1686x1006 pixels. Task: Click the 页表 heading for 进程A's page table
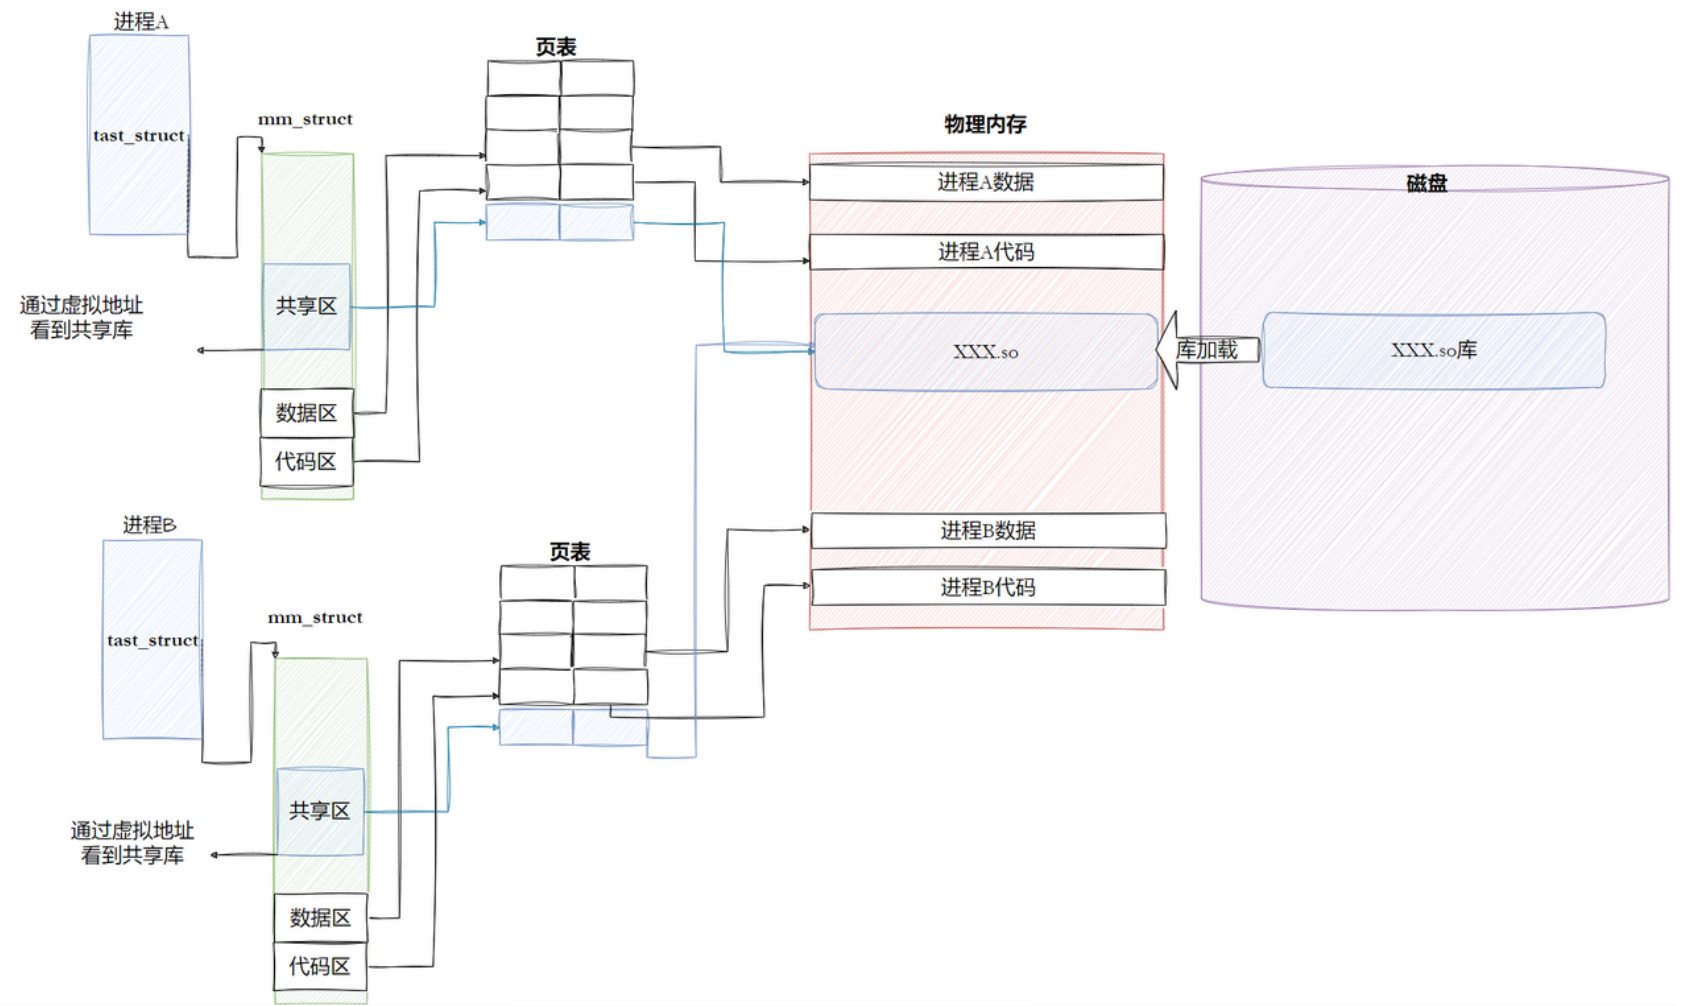556,47
